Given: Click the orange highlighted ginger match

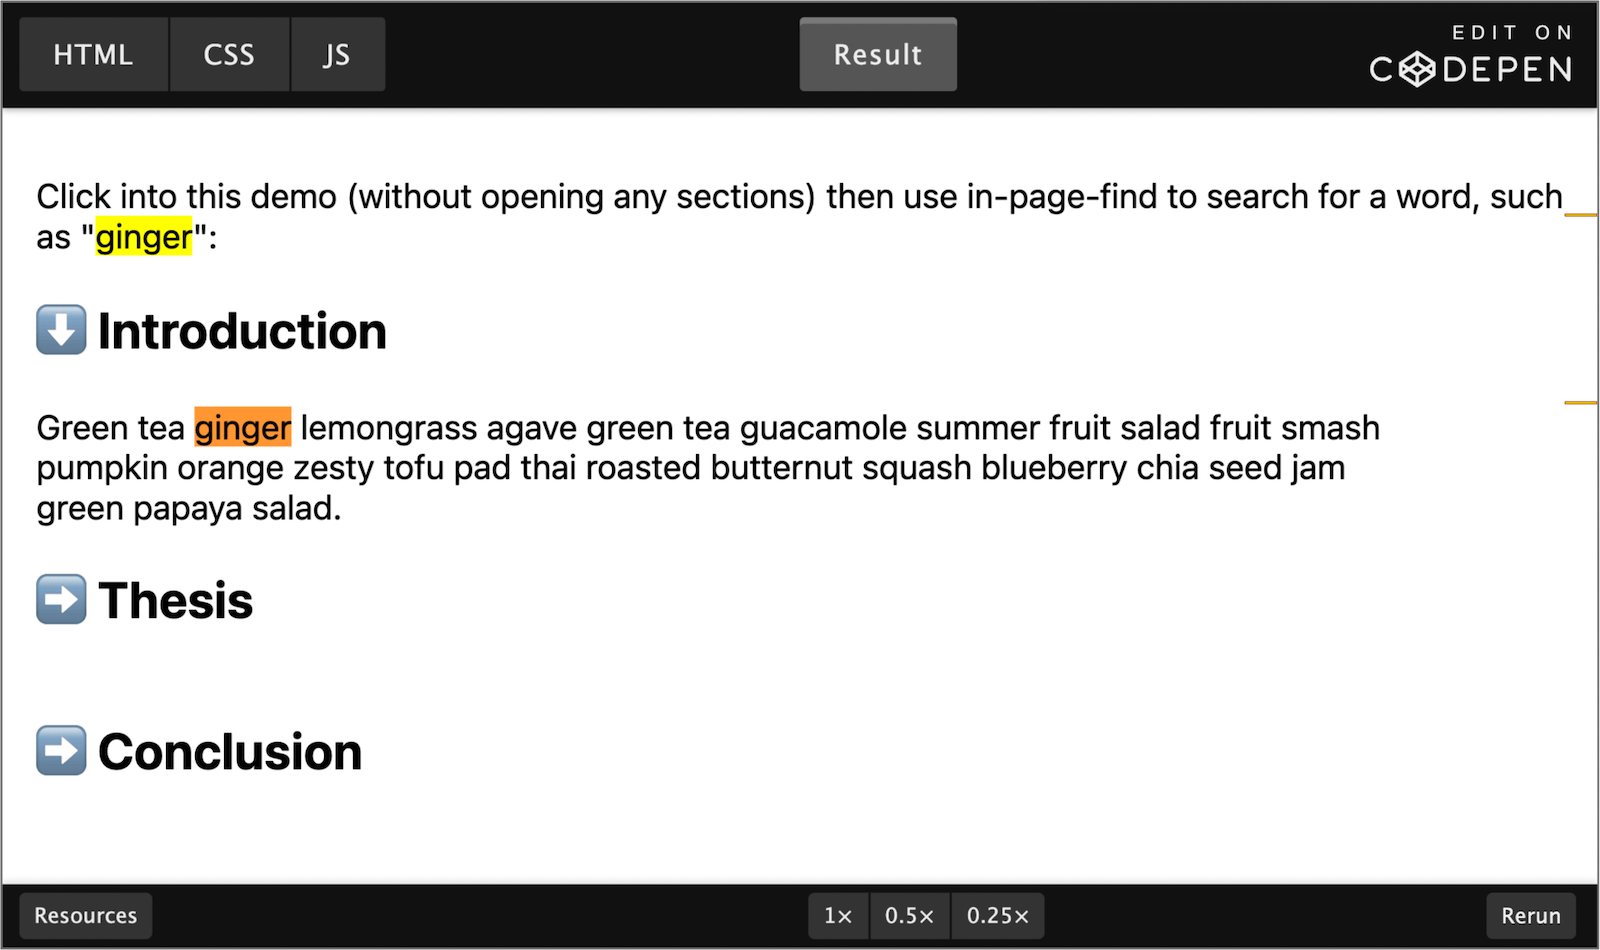Looking at the screenshot, I should 241,427.
